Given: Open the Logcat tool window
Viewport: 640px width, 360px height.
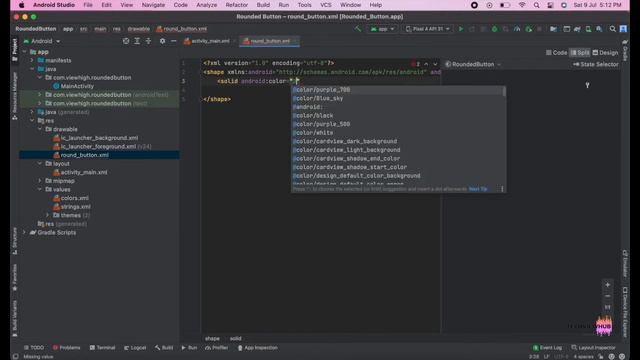Looking at the screenshot, I should [x=135, y=348].
